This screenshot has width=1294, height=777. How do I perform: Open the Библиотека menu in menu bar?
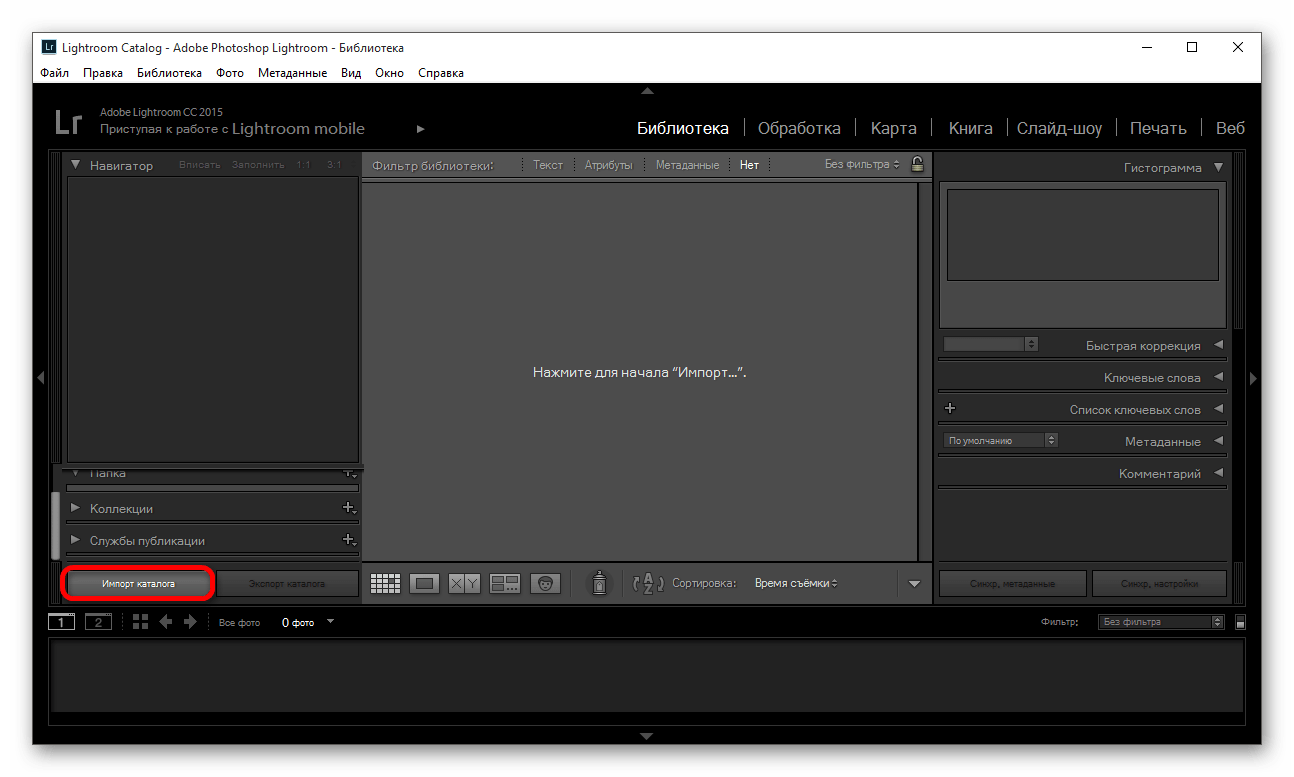tap(169, 73)
